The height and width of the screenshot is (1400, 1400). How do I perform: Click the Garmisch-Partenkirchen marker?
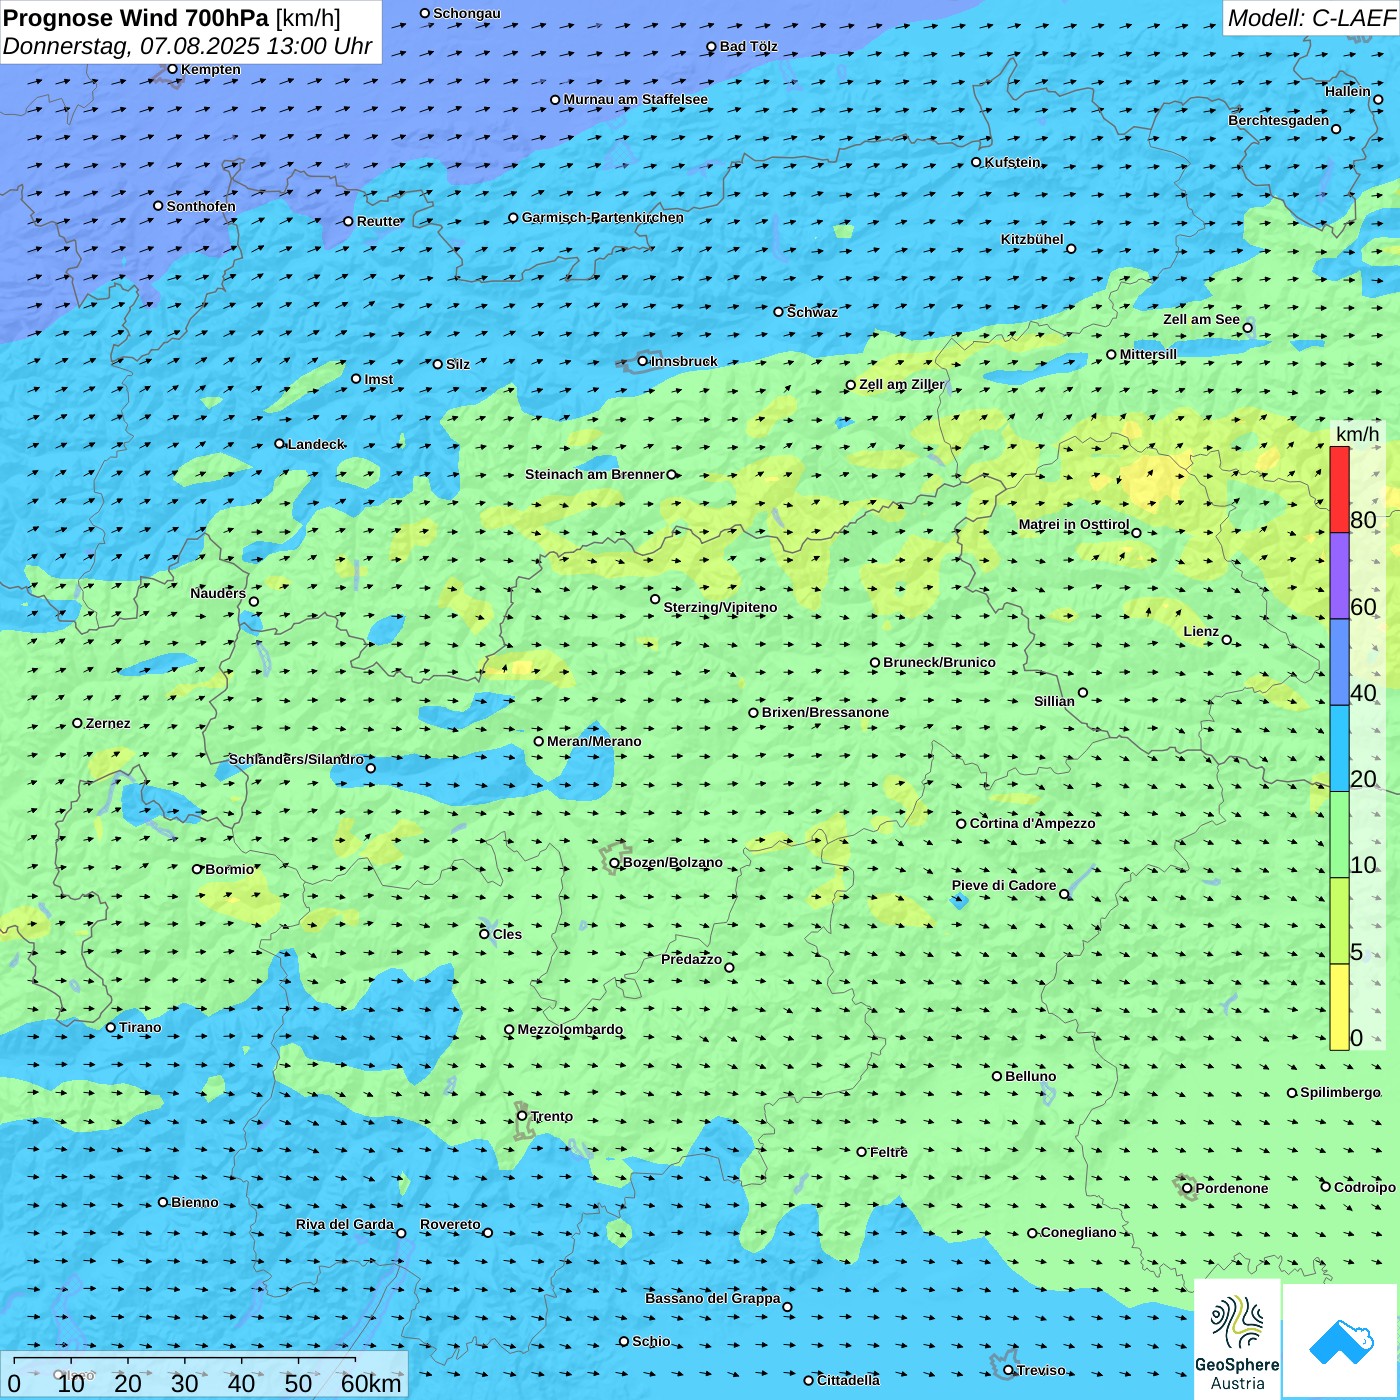click(513, 218)
